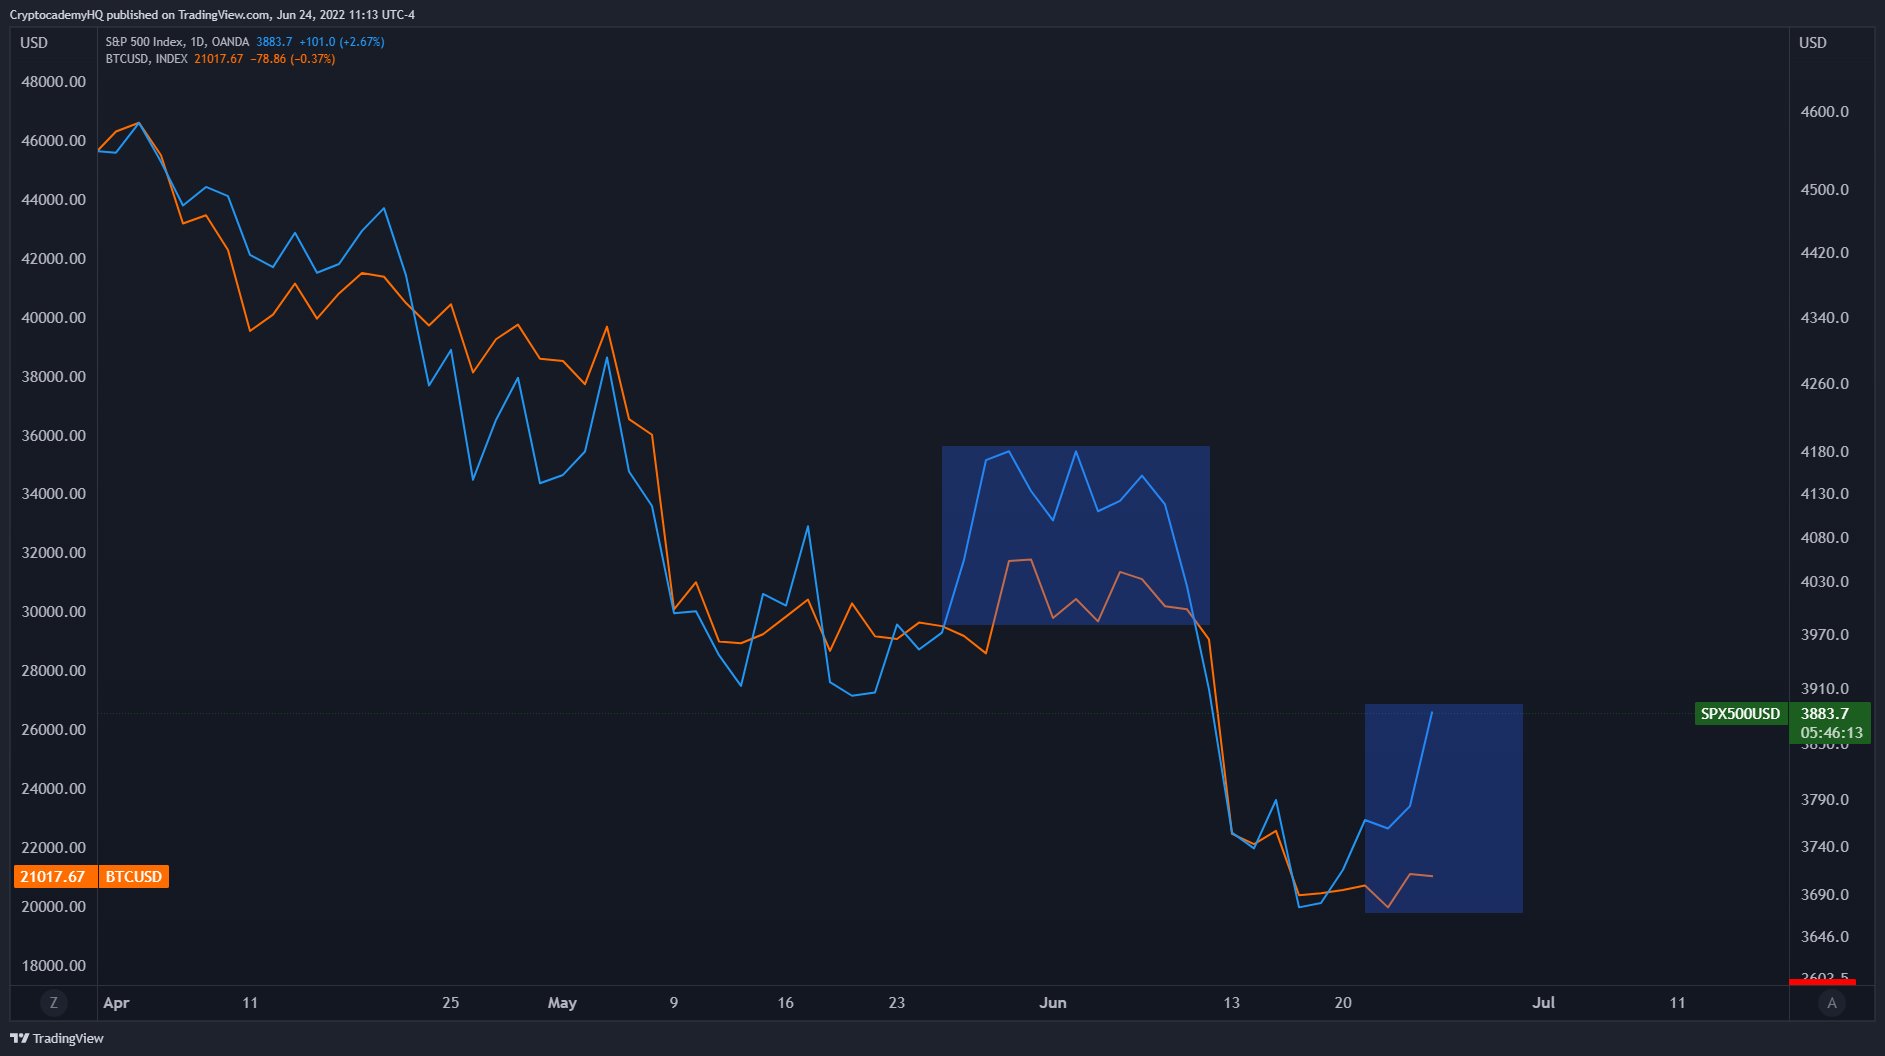Click the blue highlighted zone near June highs
Image resolution: width=1885 pixels, height=1056 pixels.
[x=1075, y=535]
